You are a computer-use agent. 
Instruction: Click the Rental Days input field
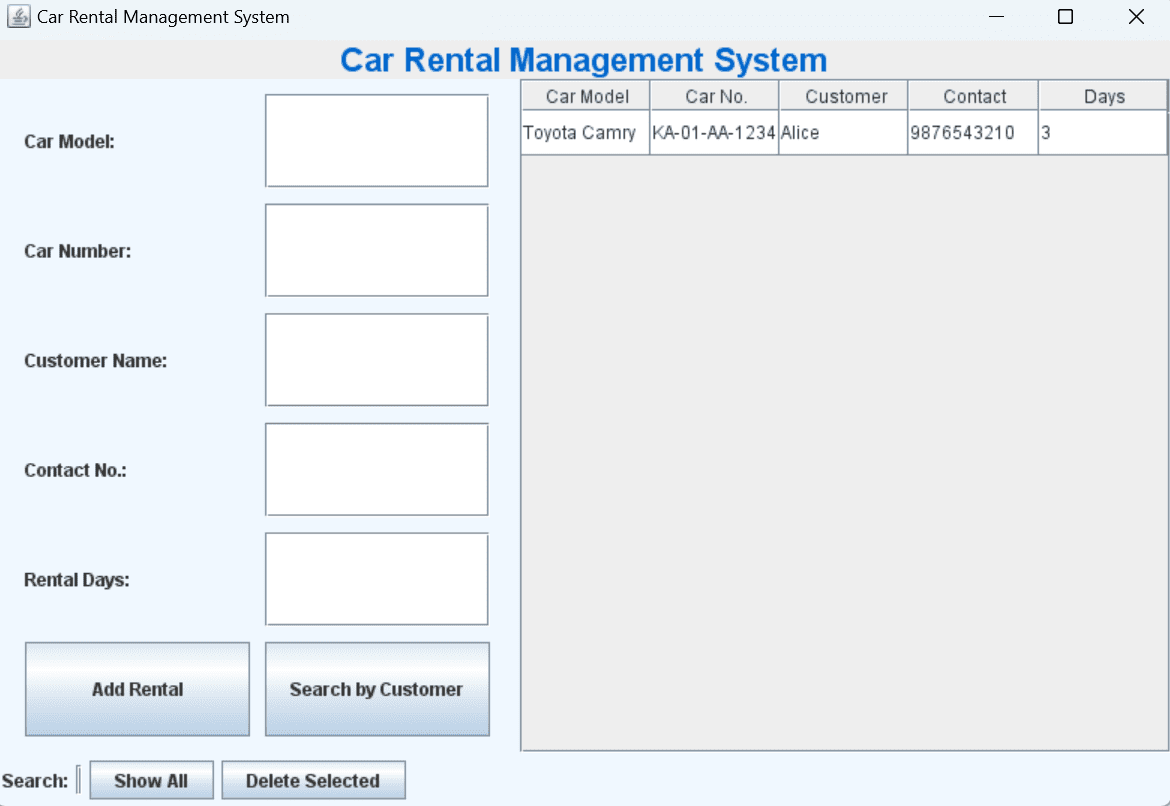coord(376,579)
